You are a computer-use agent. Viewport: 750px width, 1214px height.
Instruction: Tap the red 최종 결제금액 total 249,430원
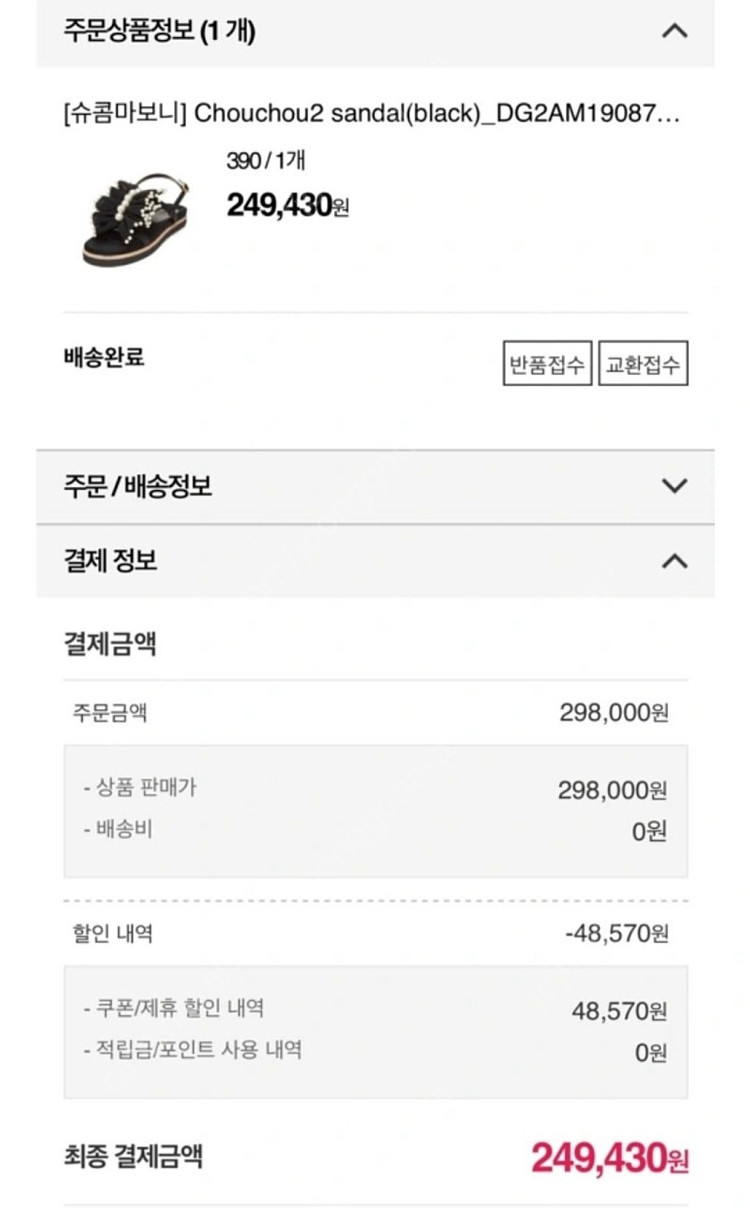609,1158
